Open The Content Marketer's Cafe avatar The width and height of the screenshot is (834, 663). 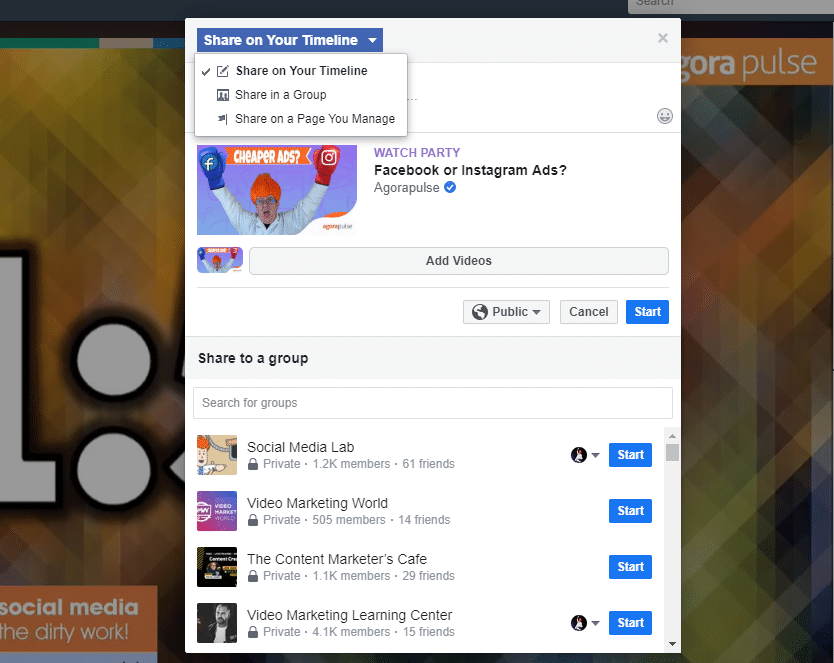[x=217, y=567]
